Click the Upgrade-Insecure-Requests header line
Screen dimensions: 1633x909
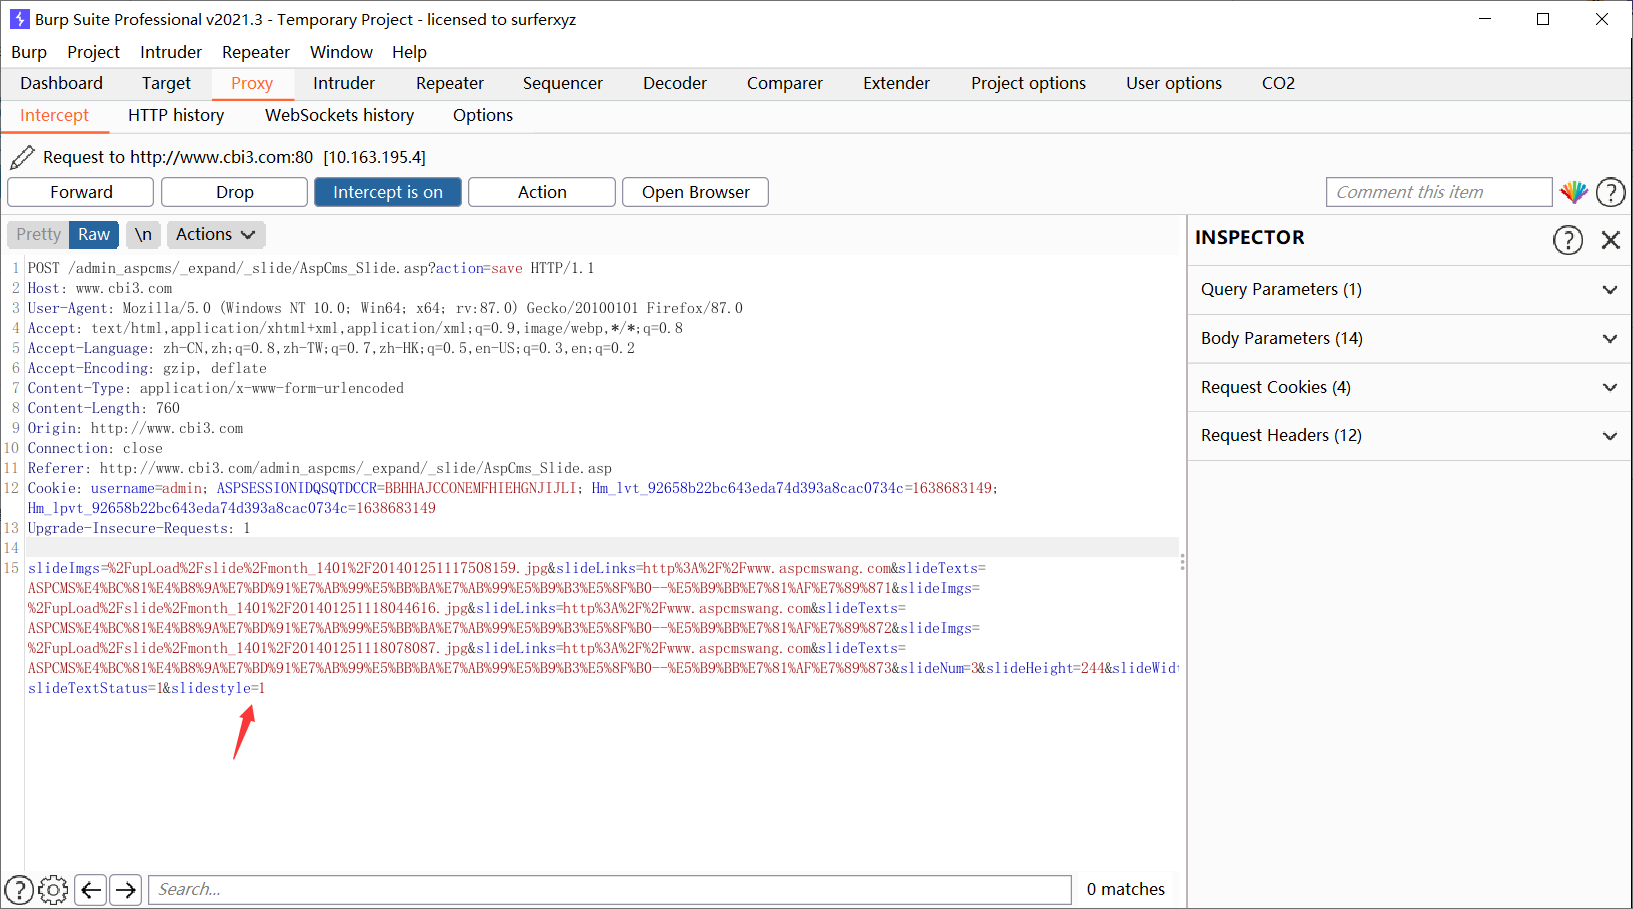(x=139, y=528)
